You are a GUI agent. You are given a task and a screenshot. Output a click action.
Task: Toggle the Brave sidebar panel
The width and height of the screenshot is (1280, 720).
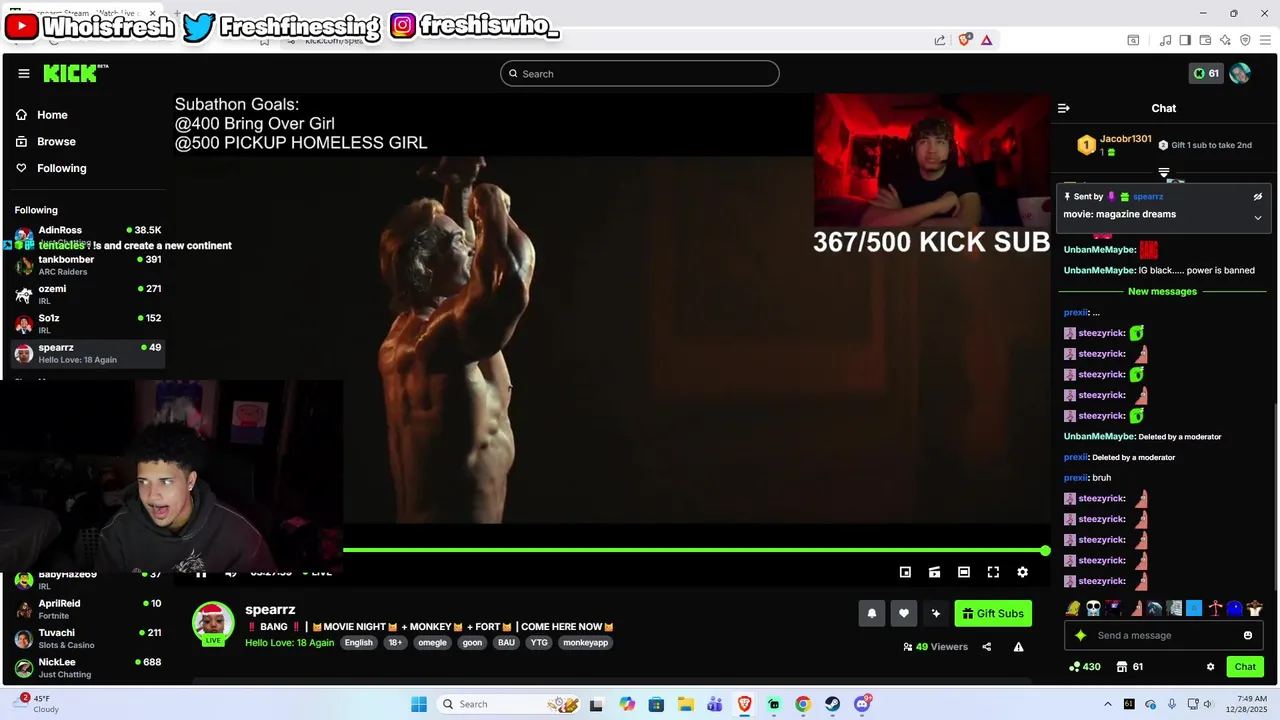click(1185, 40)
